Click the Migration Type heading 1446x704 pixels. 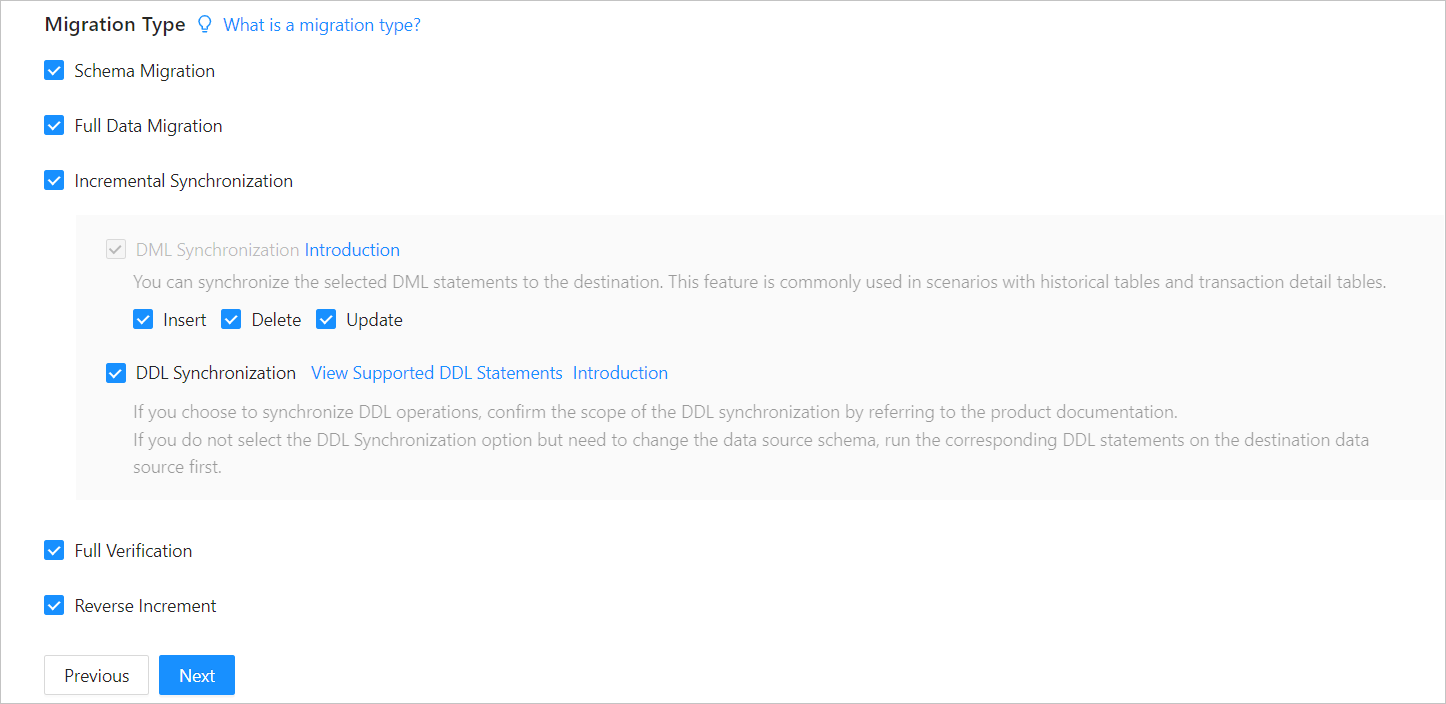pos(115,25)
